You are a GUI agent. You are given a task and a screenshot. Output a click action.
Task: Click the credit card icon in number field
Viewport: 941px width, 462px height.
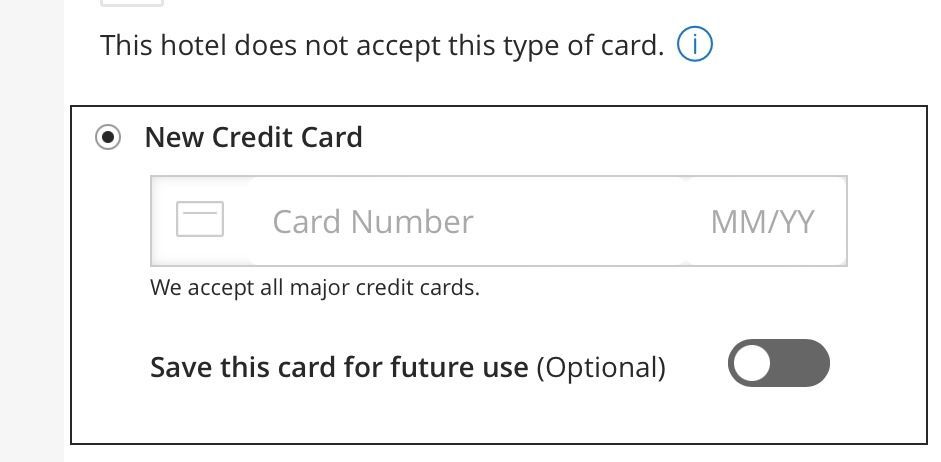coord(200,219)
